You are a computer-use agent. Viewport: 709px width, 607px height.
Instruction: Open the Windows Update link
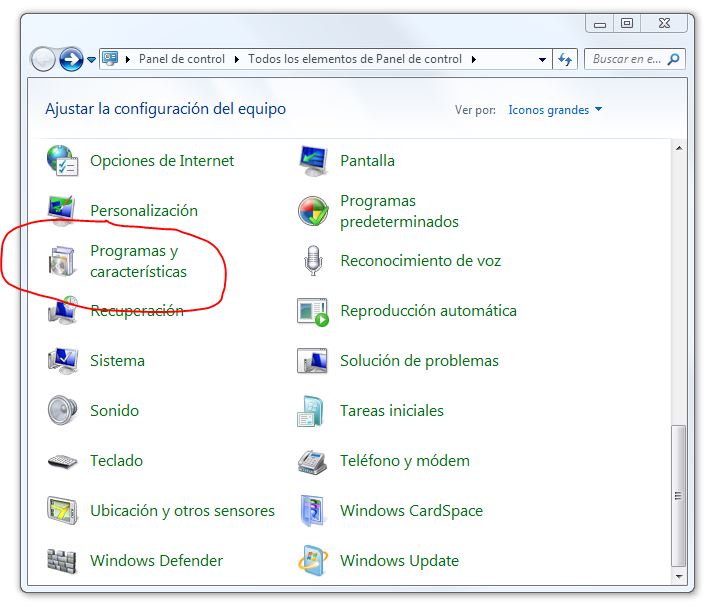pyautogui.click(x=399, y=561)
